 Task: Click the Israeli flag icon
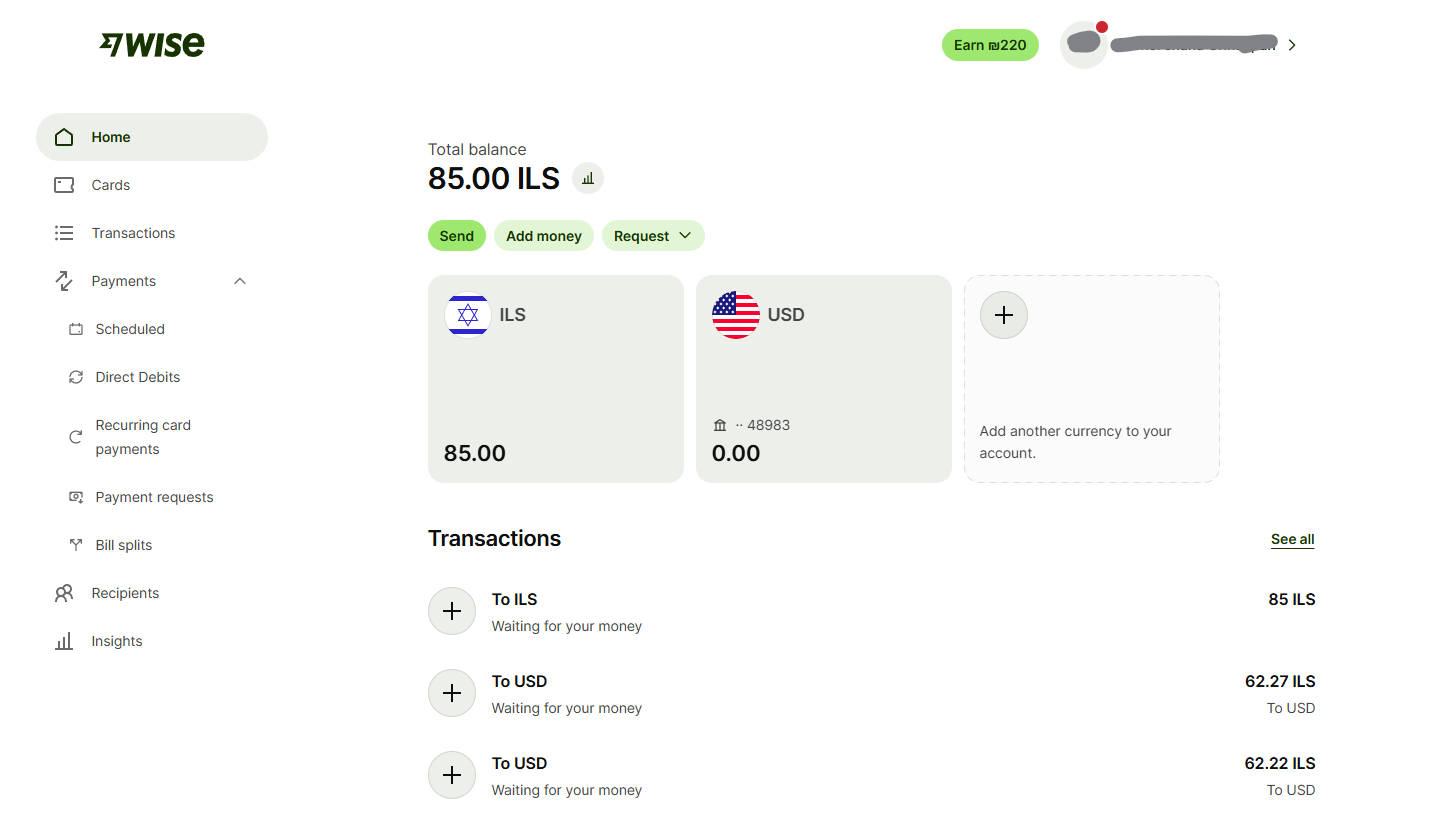(468, 315)
